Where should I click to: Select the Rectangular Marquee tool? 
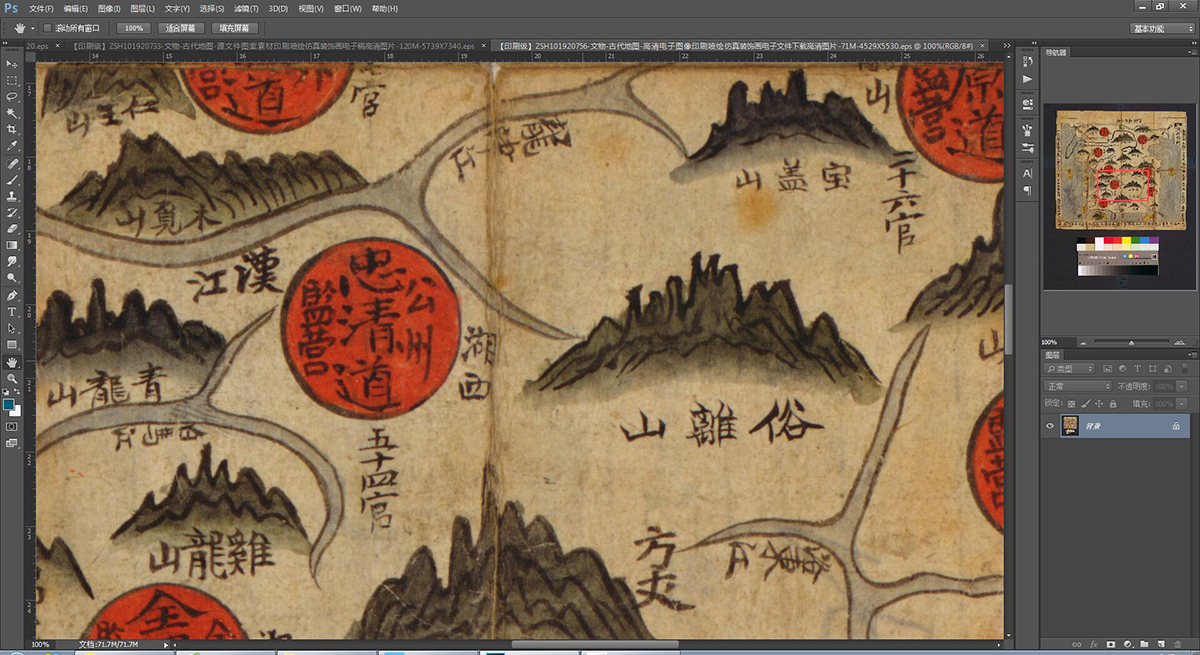[x=12, y=80]
